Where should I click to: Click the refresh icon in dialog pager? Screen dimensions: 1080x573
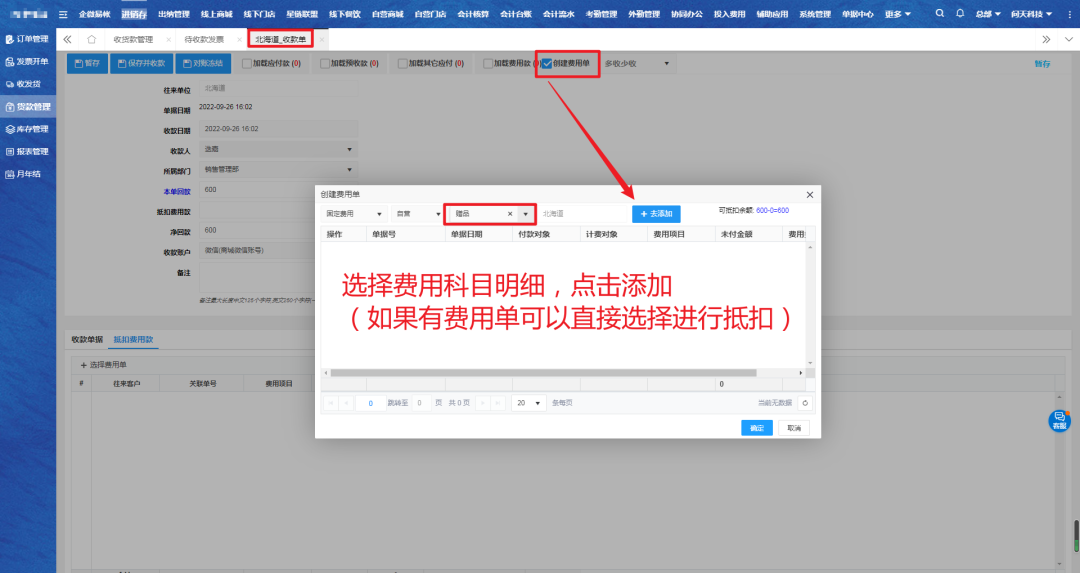pos(804,403)
